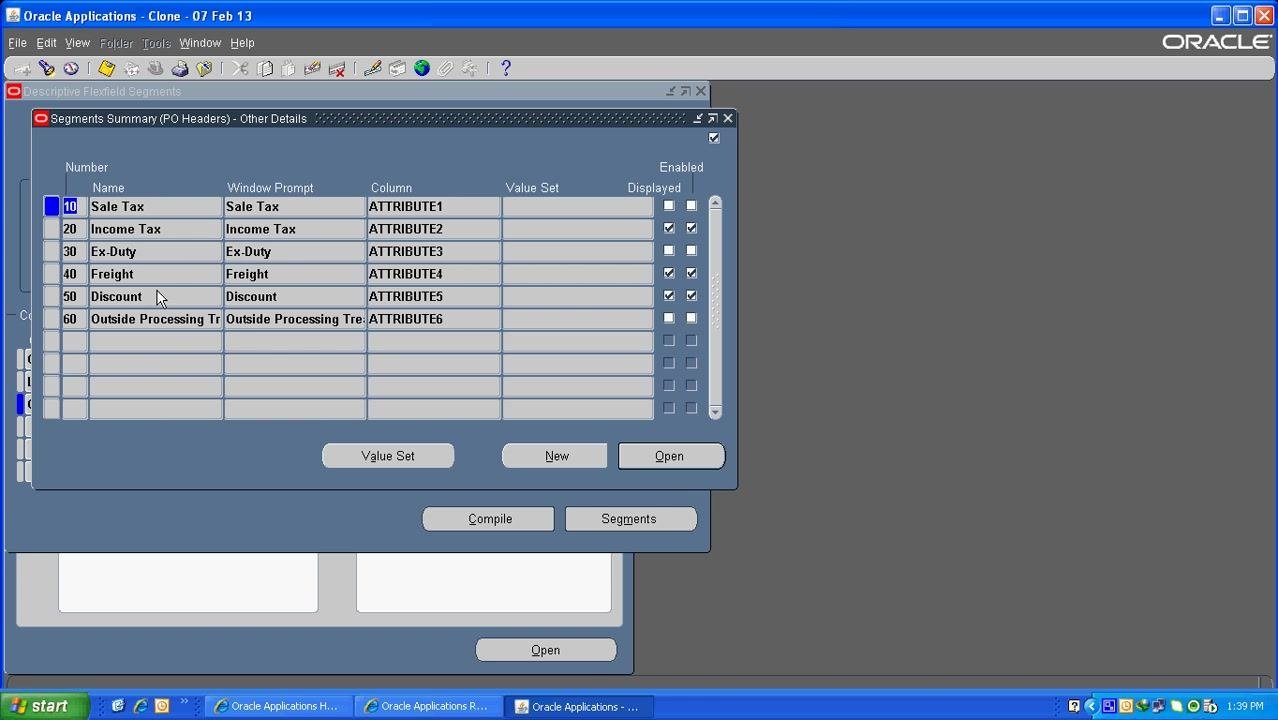Click the Clear Record eraser icon

[x=313, y=69]
